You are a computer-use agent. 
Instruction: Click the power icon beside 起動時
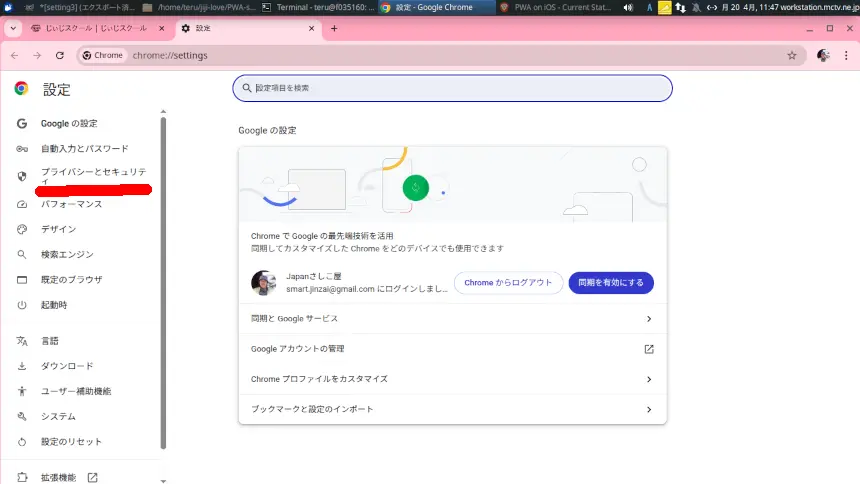(x=22, y=305)
